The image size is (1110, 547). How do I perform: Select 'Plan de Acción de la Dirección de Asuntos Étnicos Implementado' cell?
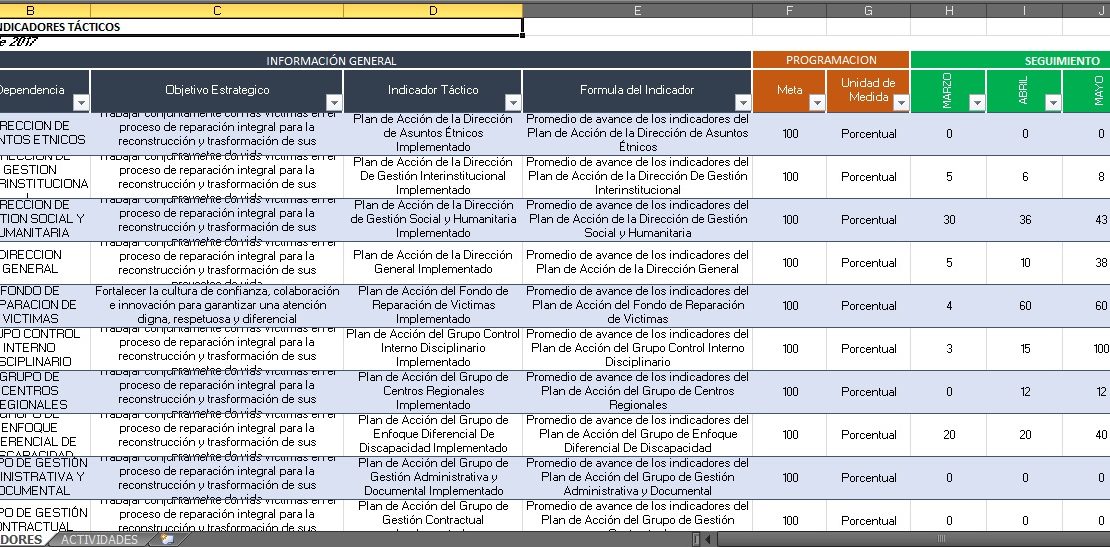pyautogui.click(x=433, y=134)
